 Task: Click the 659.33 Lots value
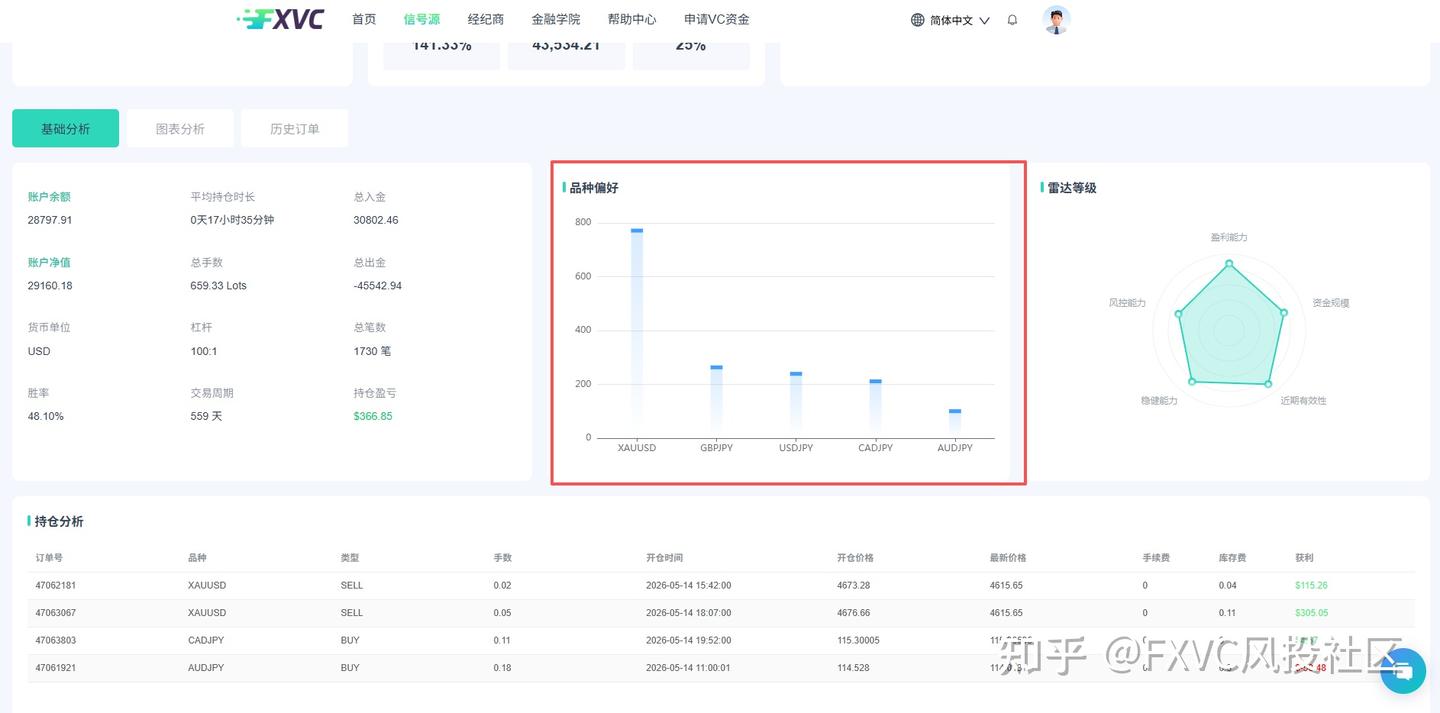pos(219,285)
